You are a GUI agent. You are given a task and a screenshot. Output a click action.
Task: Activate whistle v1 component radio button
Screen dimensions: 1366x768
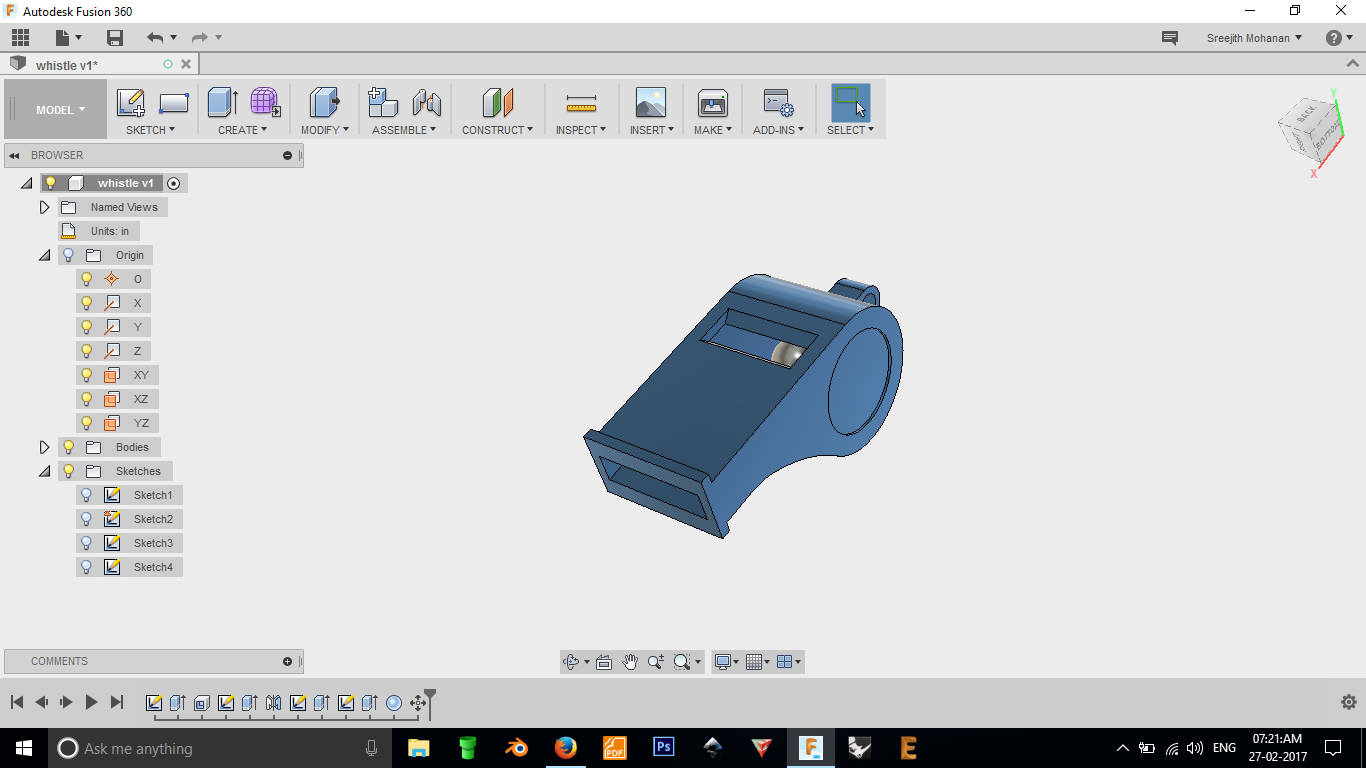(174, 183)
